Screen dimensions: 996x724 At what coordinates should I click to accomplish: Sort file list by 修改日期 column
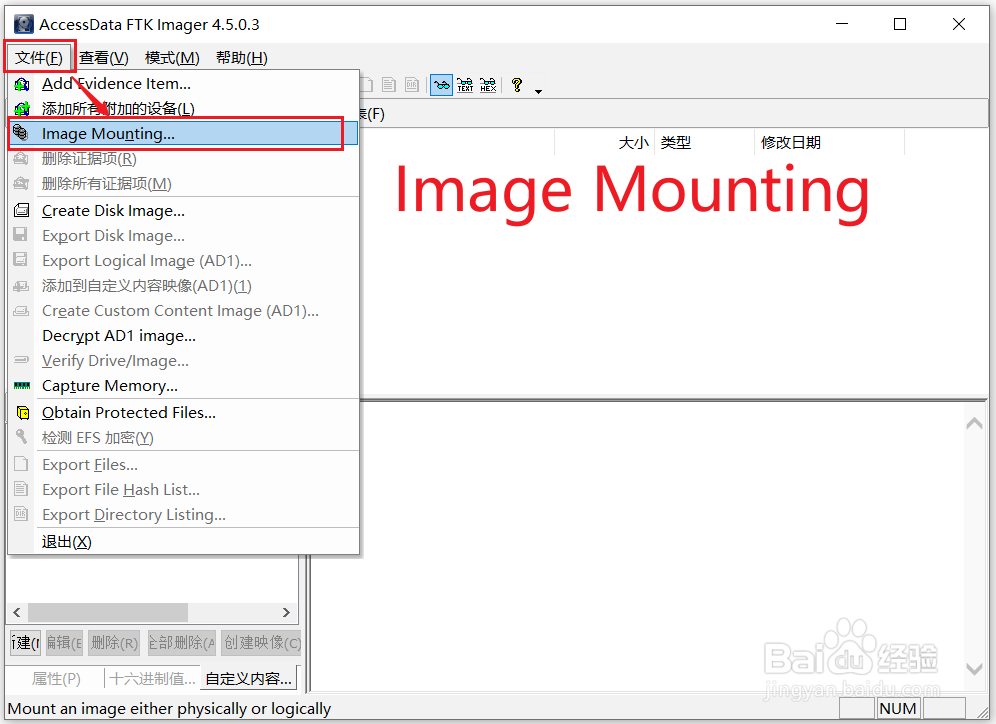tap(830, 142)
